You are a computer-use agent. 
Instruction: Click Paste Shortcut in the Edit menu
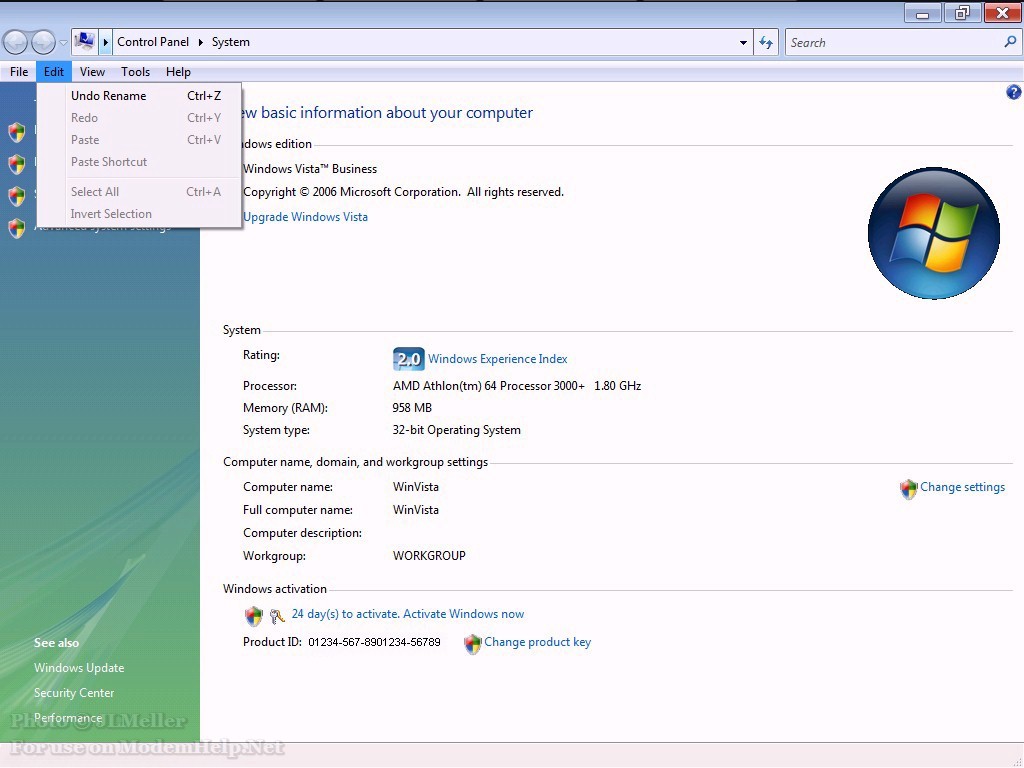coord(140,162)
